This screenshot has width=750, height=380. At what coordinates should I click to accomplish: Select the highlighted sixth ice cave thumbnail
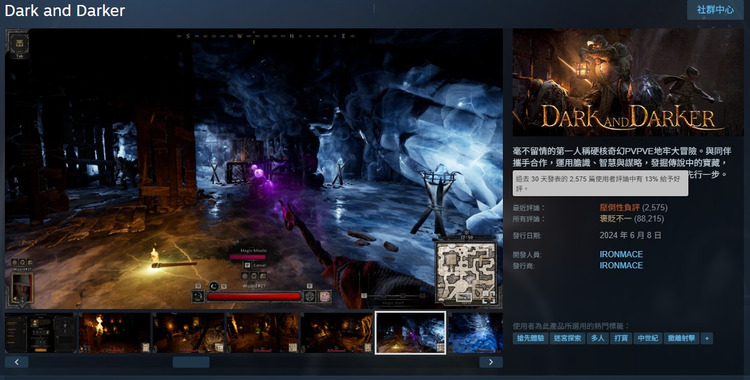coord(410,333)
